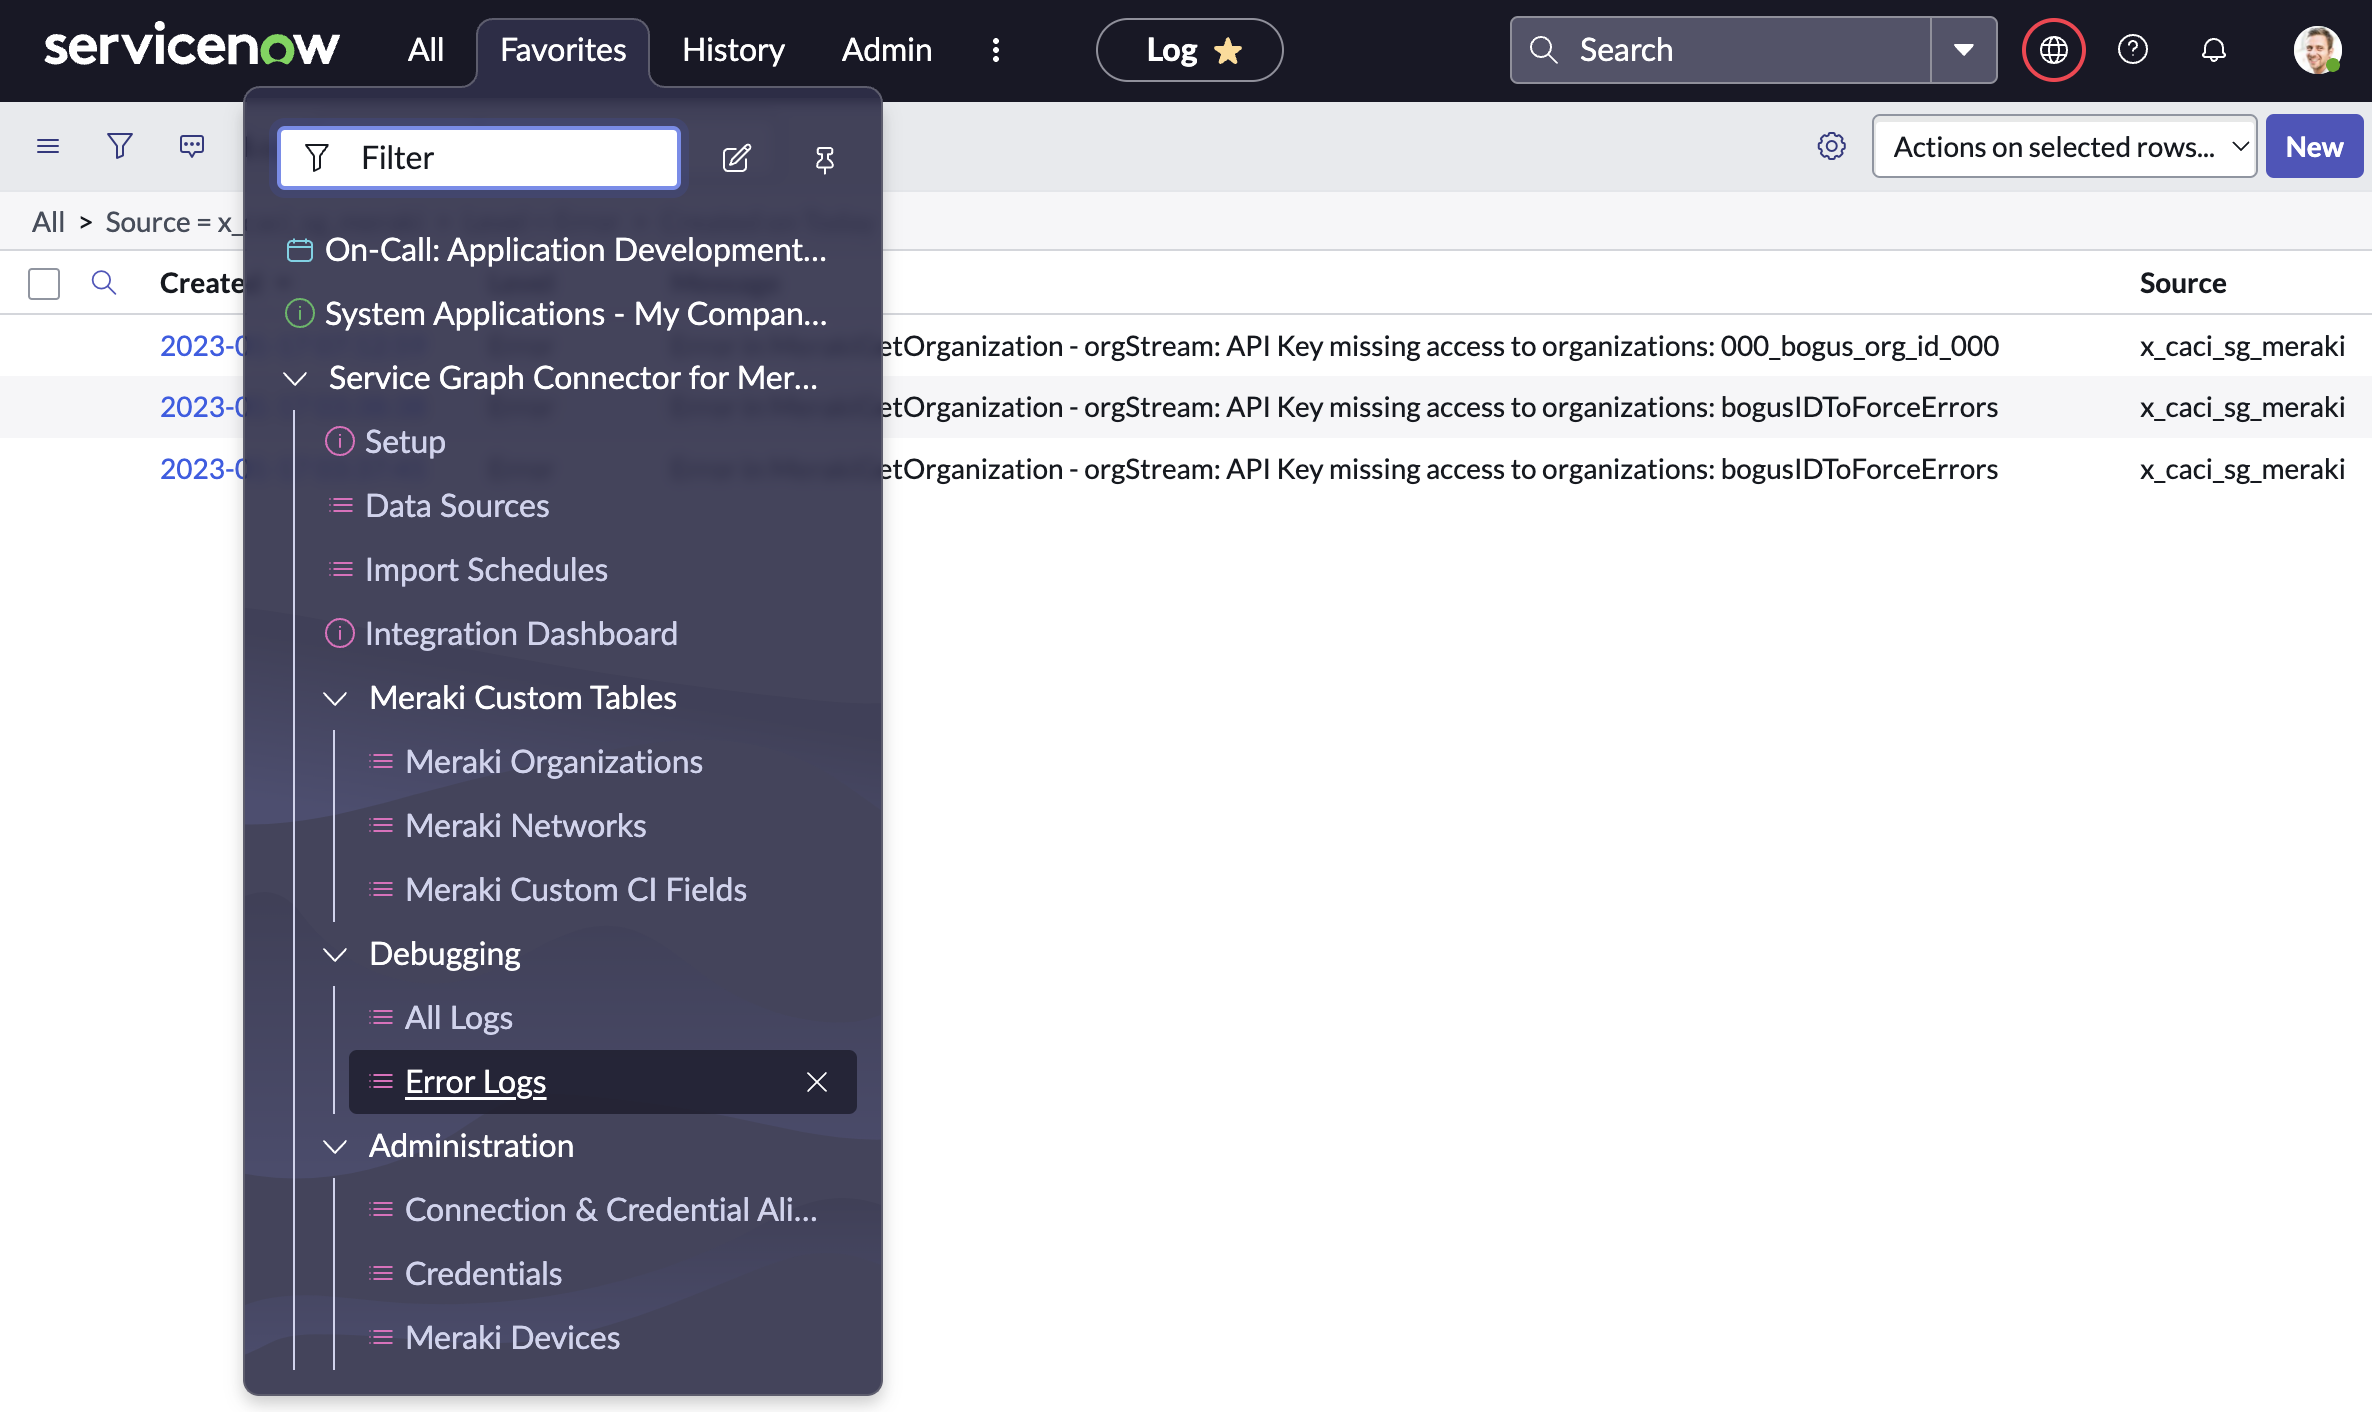Screen dimensions: 2372x1412
Task: Switch to the History tab
Action: (x=732, y=49)
